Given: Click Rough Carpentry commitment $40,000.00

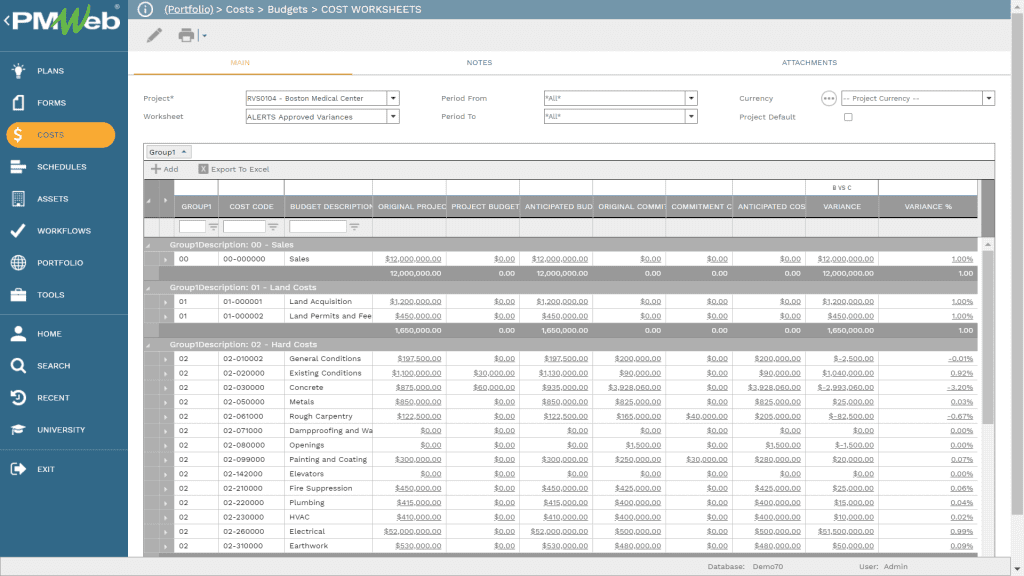Looking at the screenshot, I should click(x=707, y=417).
